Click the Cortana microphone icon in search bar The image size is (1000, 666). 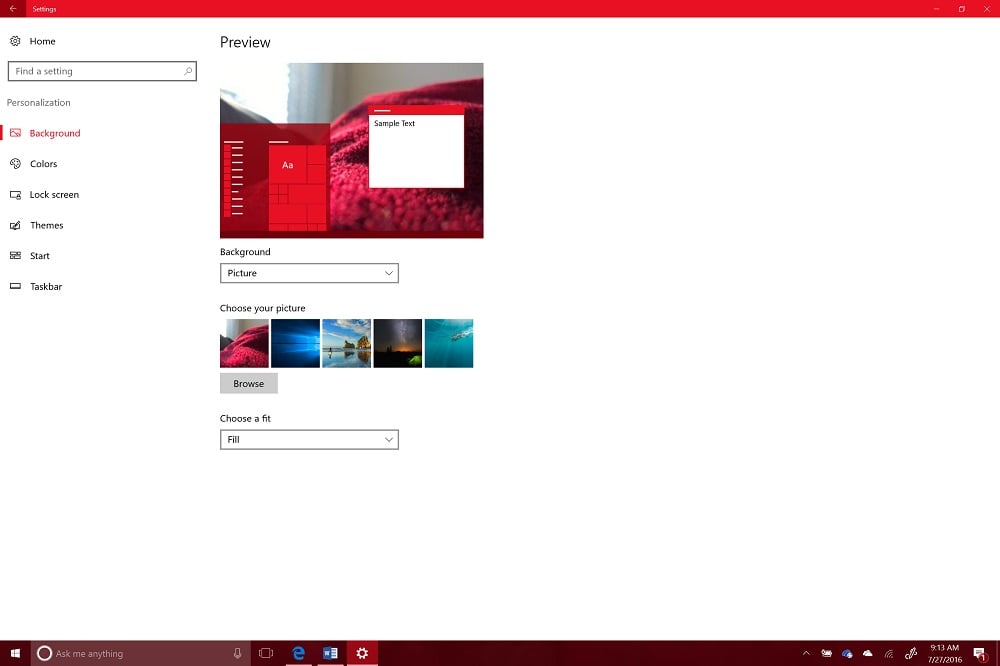(236, 652)
